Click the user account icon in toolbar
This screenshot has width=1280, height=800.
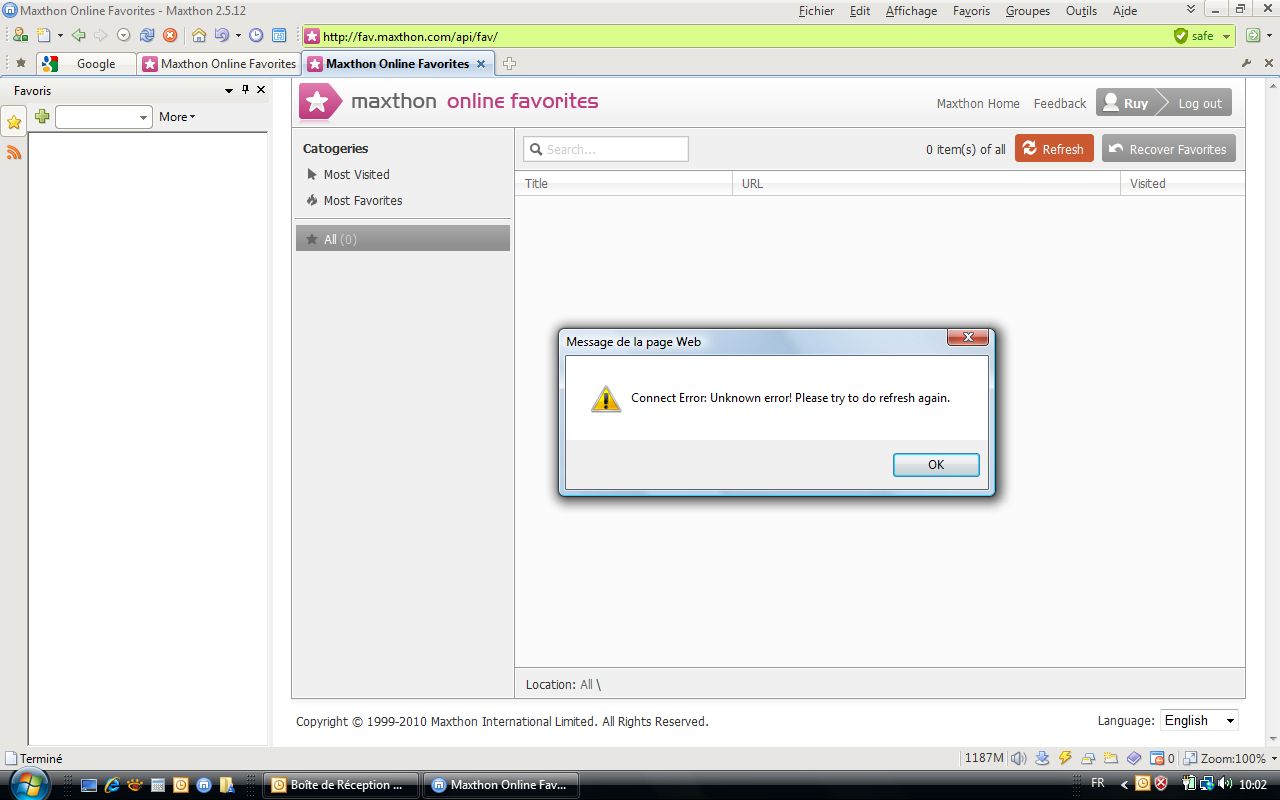click(x=20, y=35)
